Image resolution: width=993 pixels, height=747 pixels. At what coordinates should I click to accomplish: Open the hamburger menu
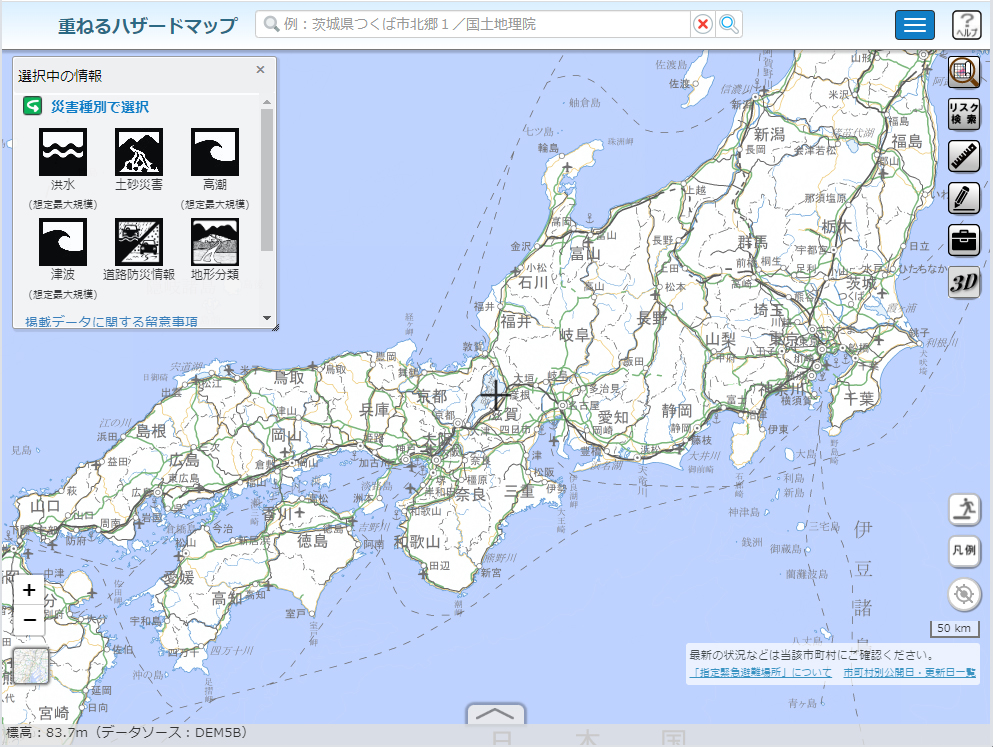[x=914, y=25]
